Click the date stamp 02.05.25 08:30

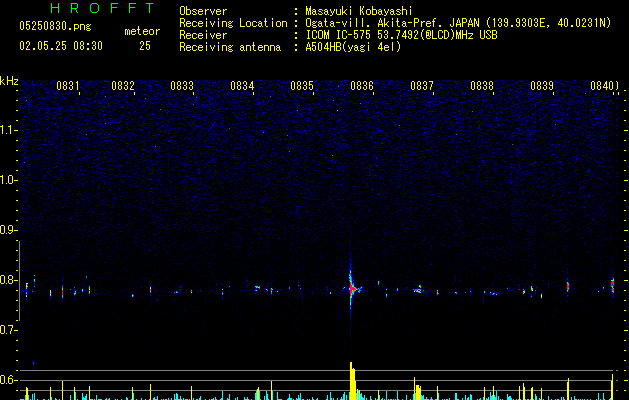click(61, 46)
